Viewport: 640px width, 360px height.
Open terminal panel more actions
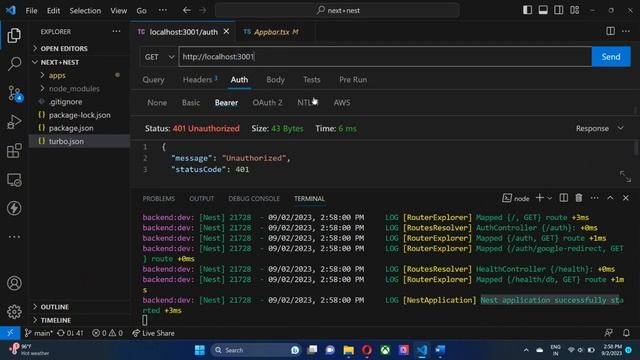pos(594,198)
